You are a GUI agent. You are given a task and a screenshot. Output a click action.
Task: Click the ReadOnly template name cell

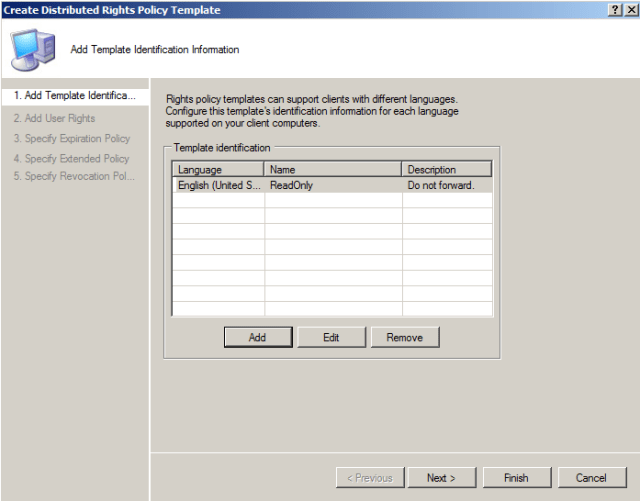tap(333, 185)
